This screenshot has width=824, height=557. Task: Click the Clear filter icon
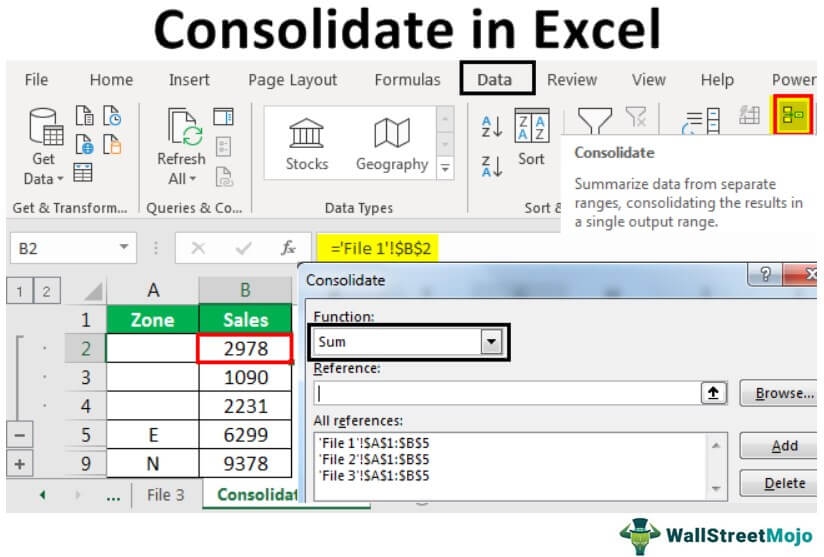(x=636, y=117)
